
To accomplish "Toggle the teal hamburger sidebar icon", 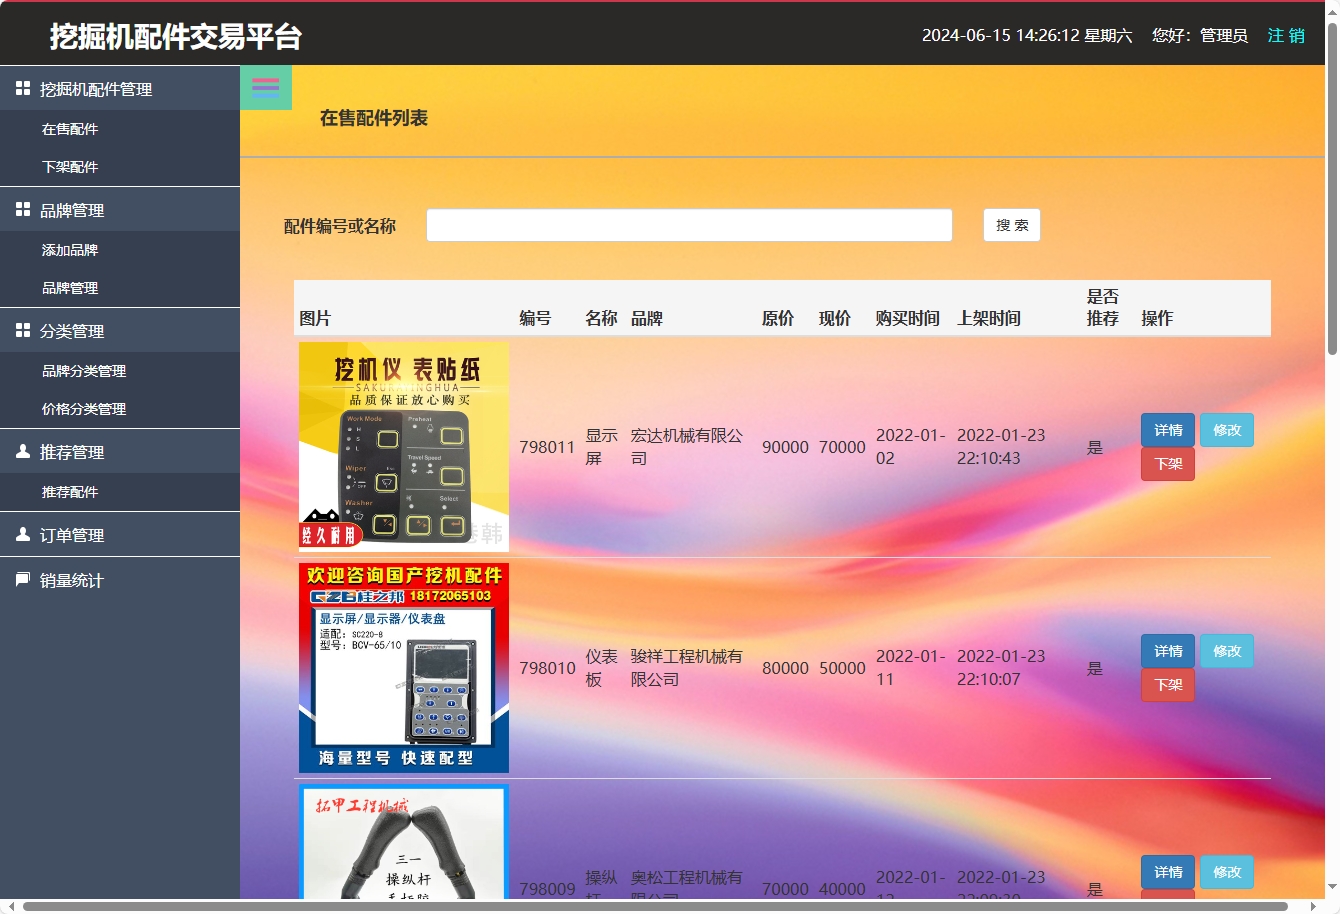I will click(265, 87).
